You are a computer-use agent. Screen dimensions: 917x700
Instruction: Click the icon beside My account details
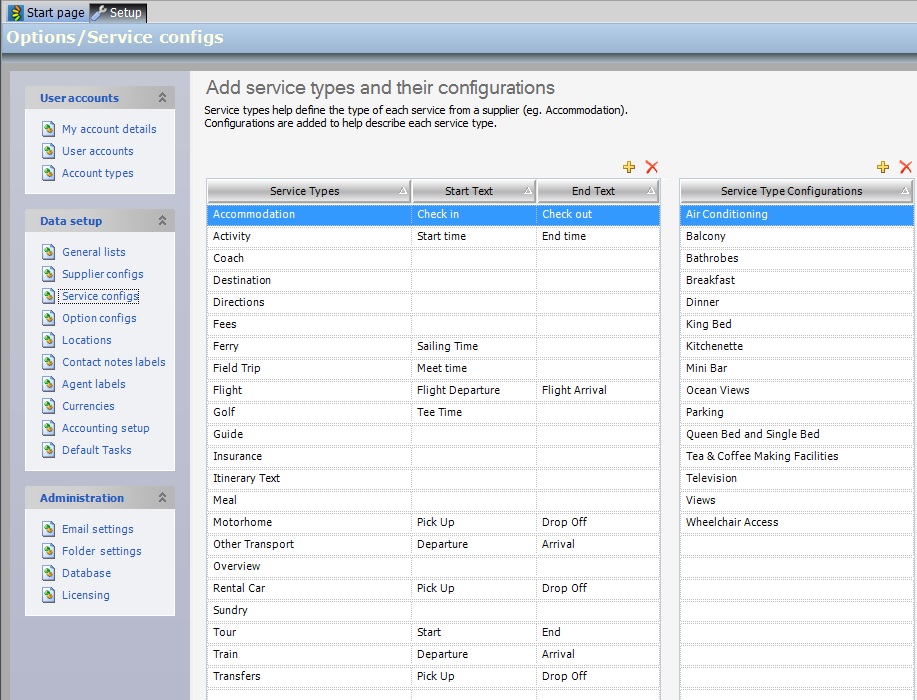49,129
